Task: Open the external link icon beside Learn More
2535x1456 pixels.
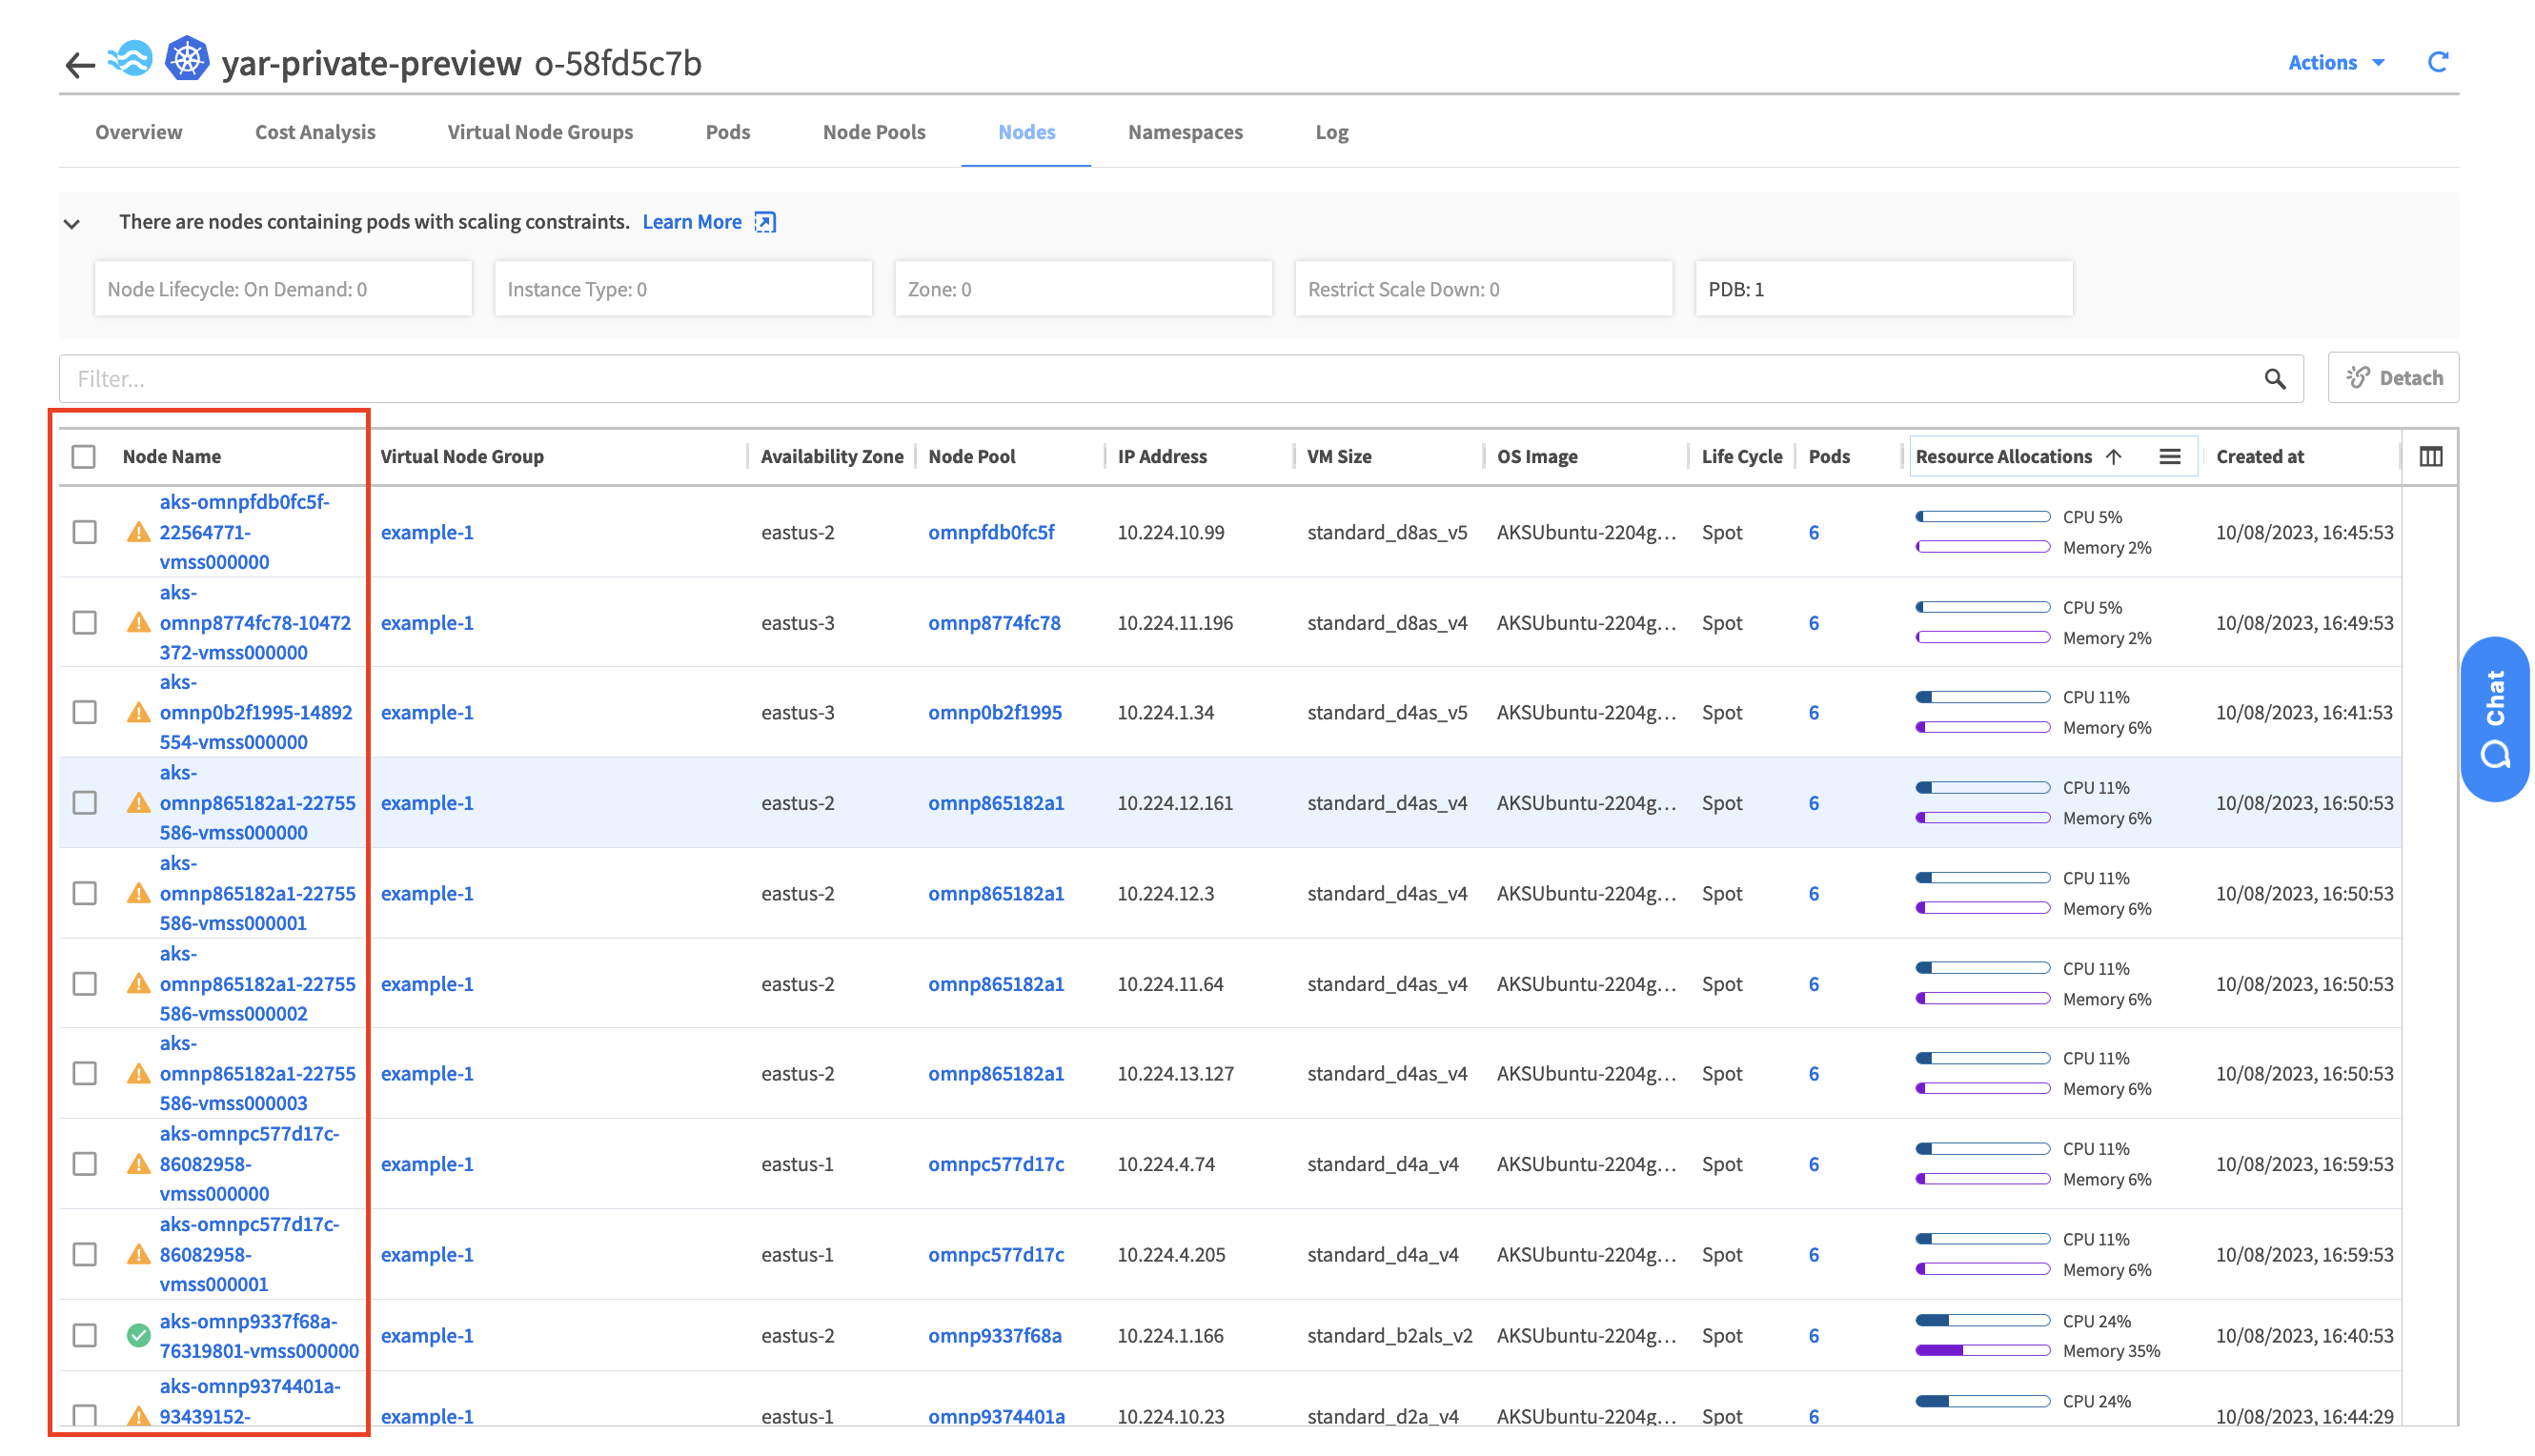Action: [764, 222]
